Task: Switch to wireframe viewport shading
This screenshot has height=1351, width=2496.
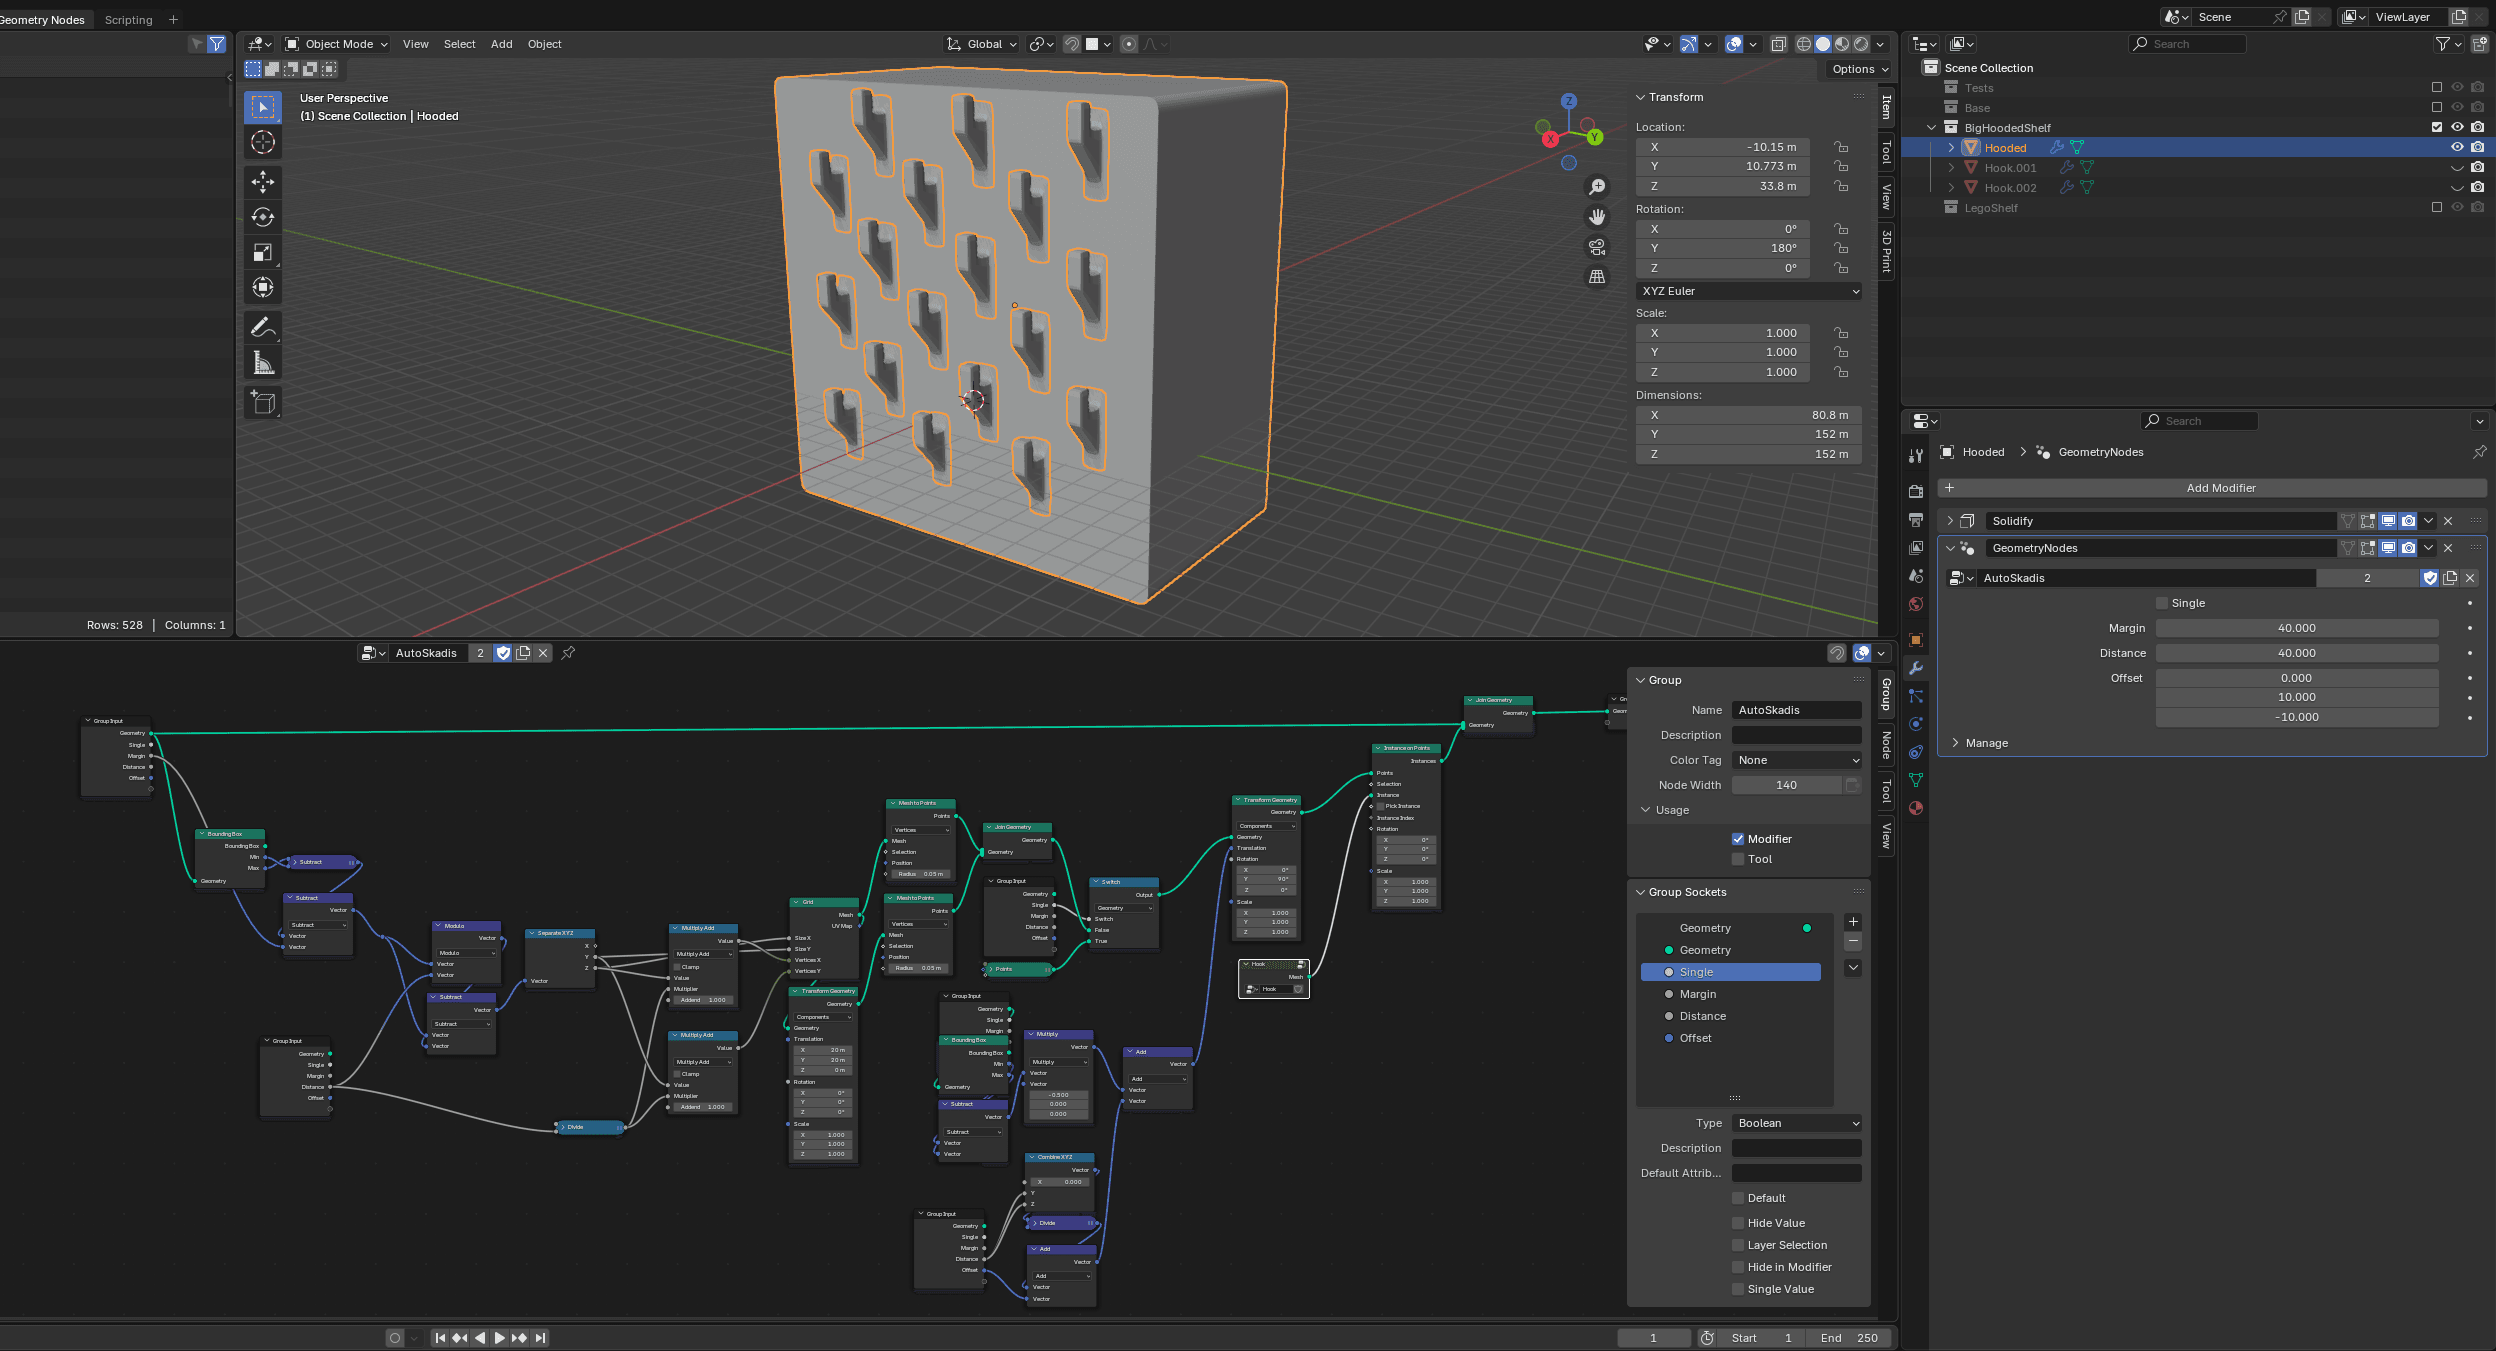Action: click(x=1804, y=44)
